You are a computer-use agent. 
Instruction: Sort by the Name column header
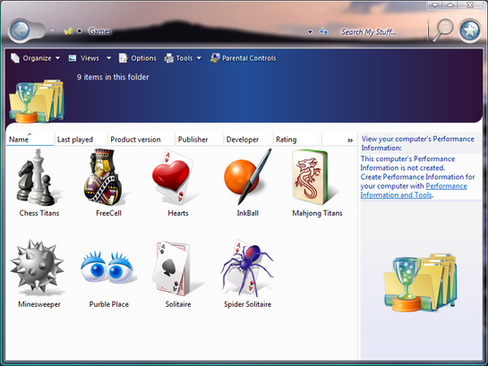[30, 139]
